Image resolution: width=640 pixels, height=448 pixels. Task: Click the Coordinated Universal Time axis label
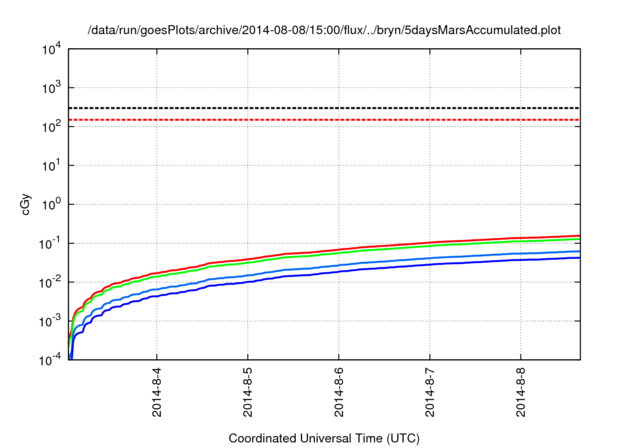(325, 438)
